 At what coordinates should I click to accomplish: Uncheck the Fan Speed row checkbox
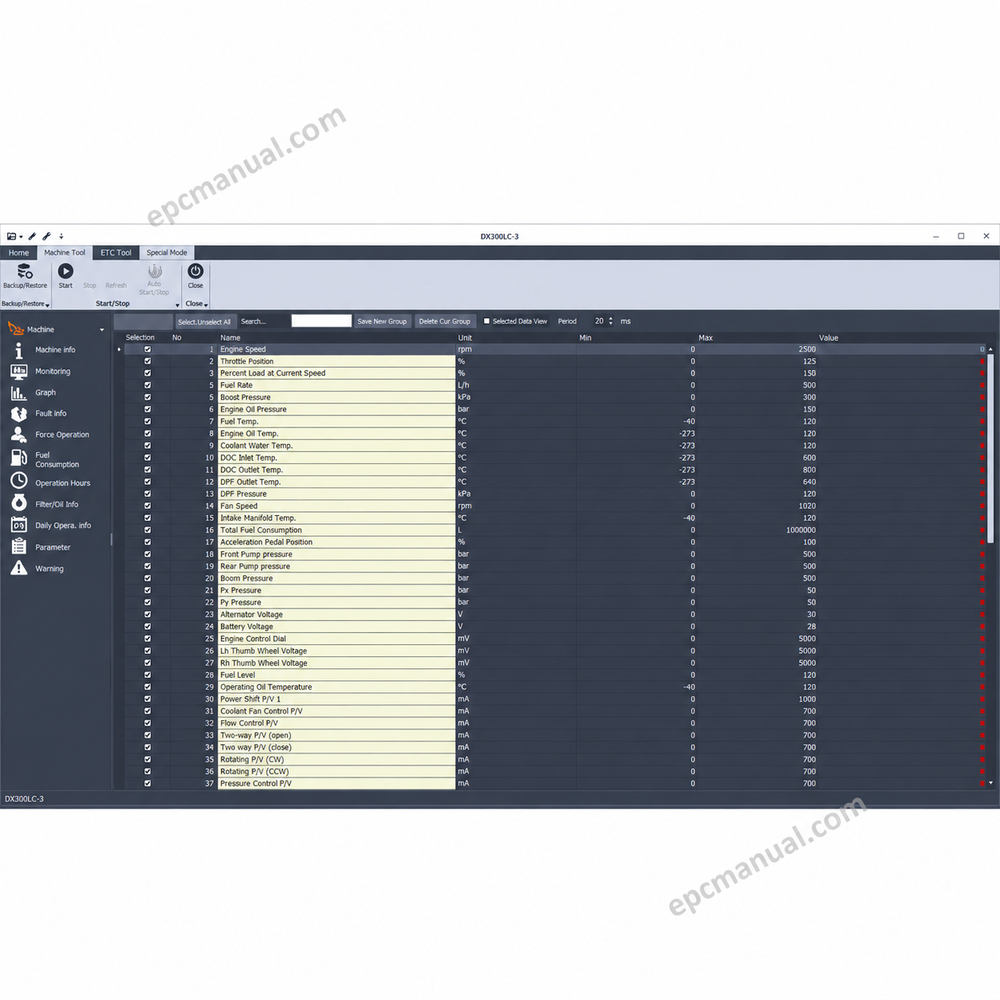coord(147,506)
